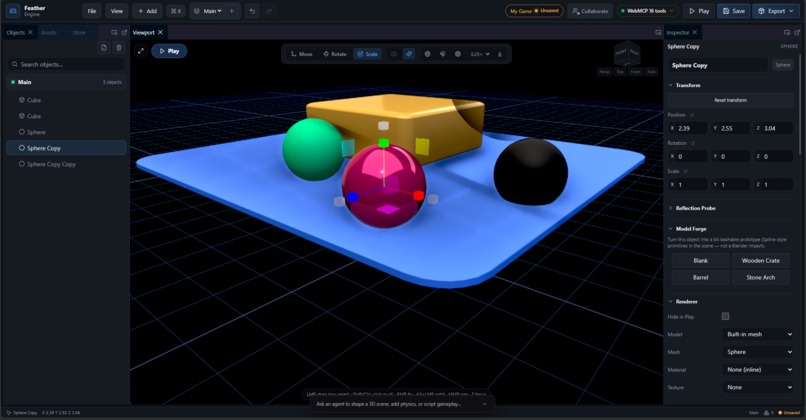Screen dimensions: 806x420
Task: Apply the Stone Arch prototype
Action: pyautogui.click(x=760, y=277)
